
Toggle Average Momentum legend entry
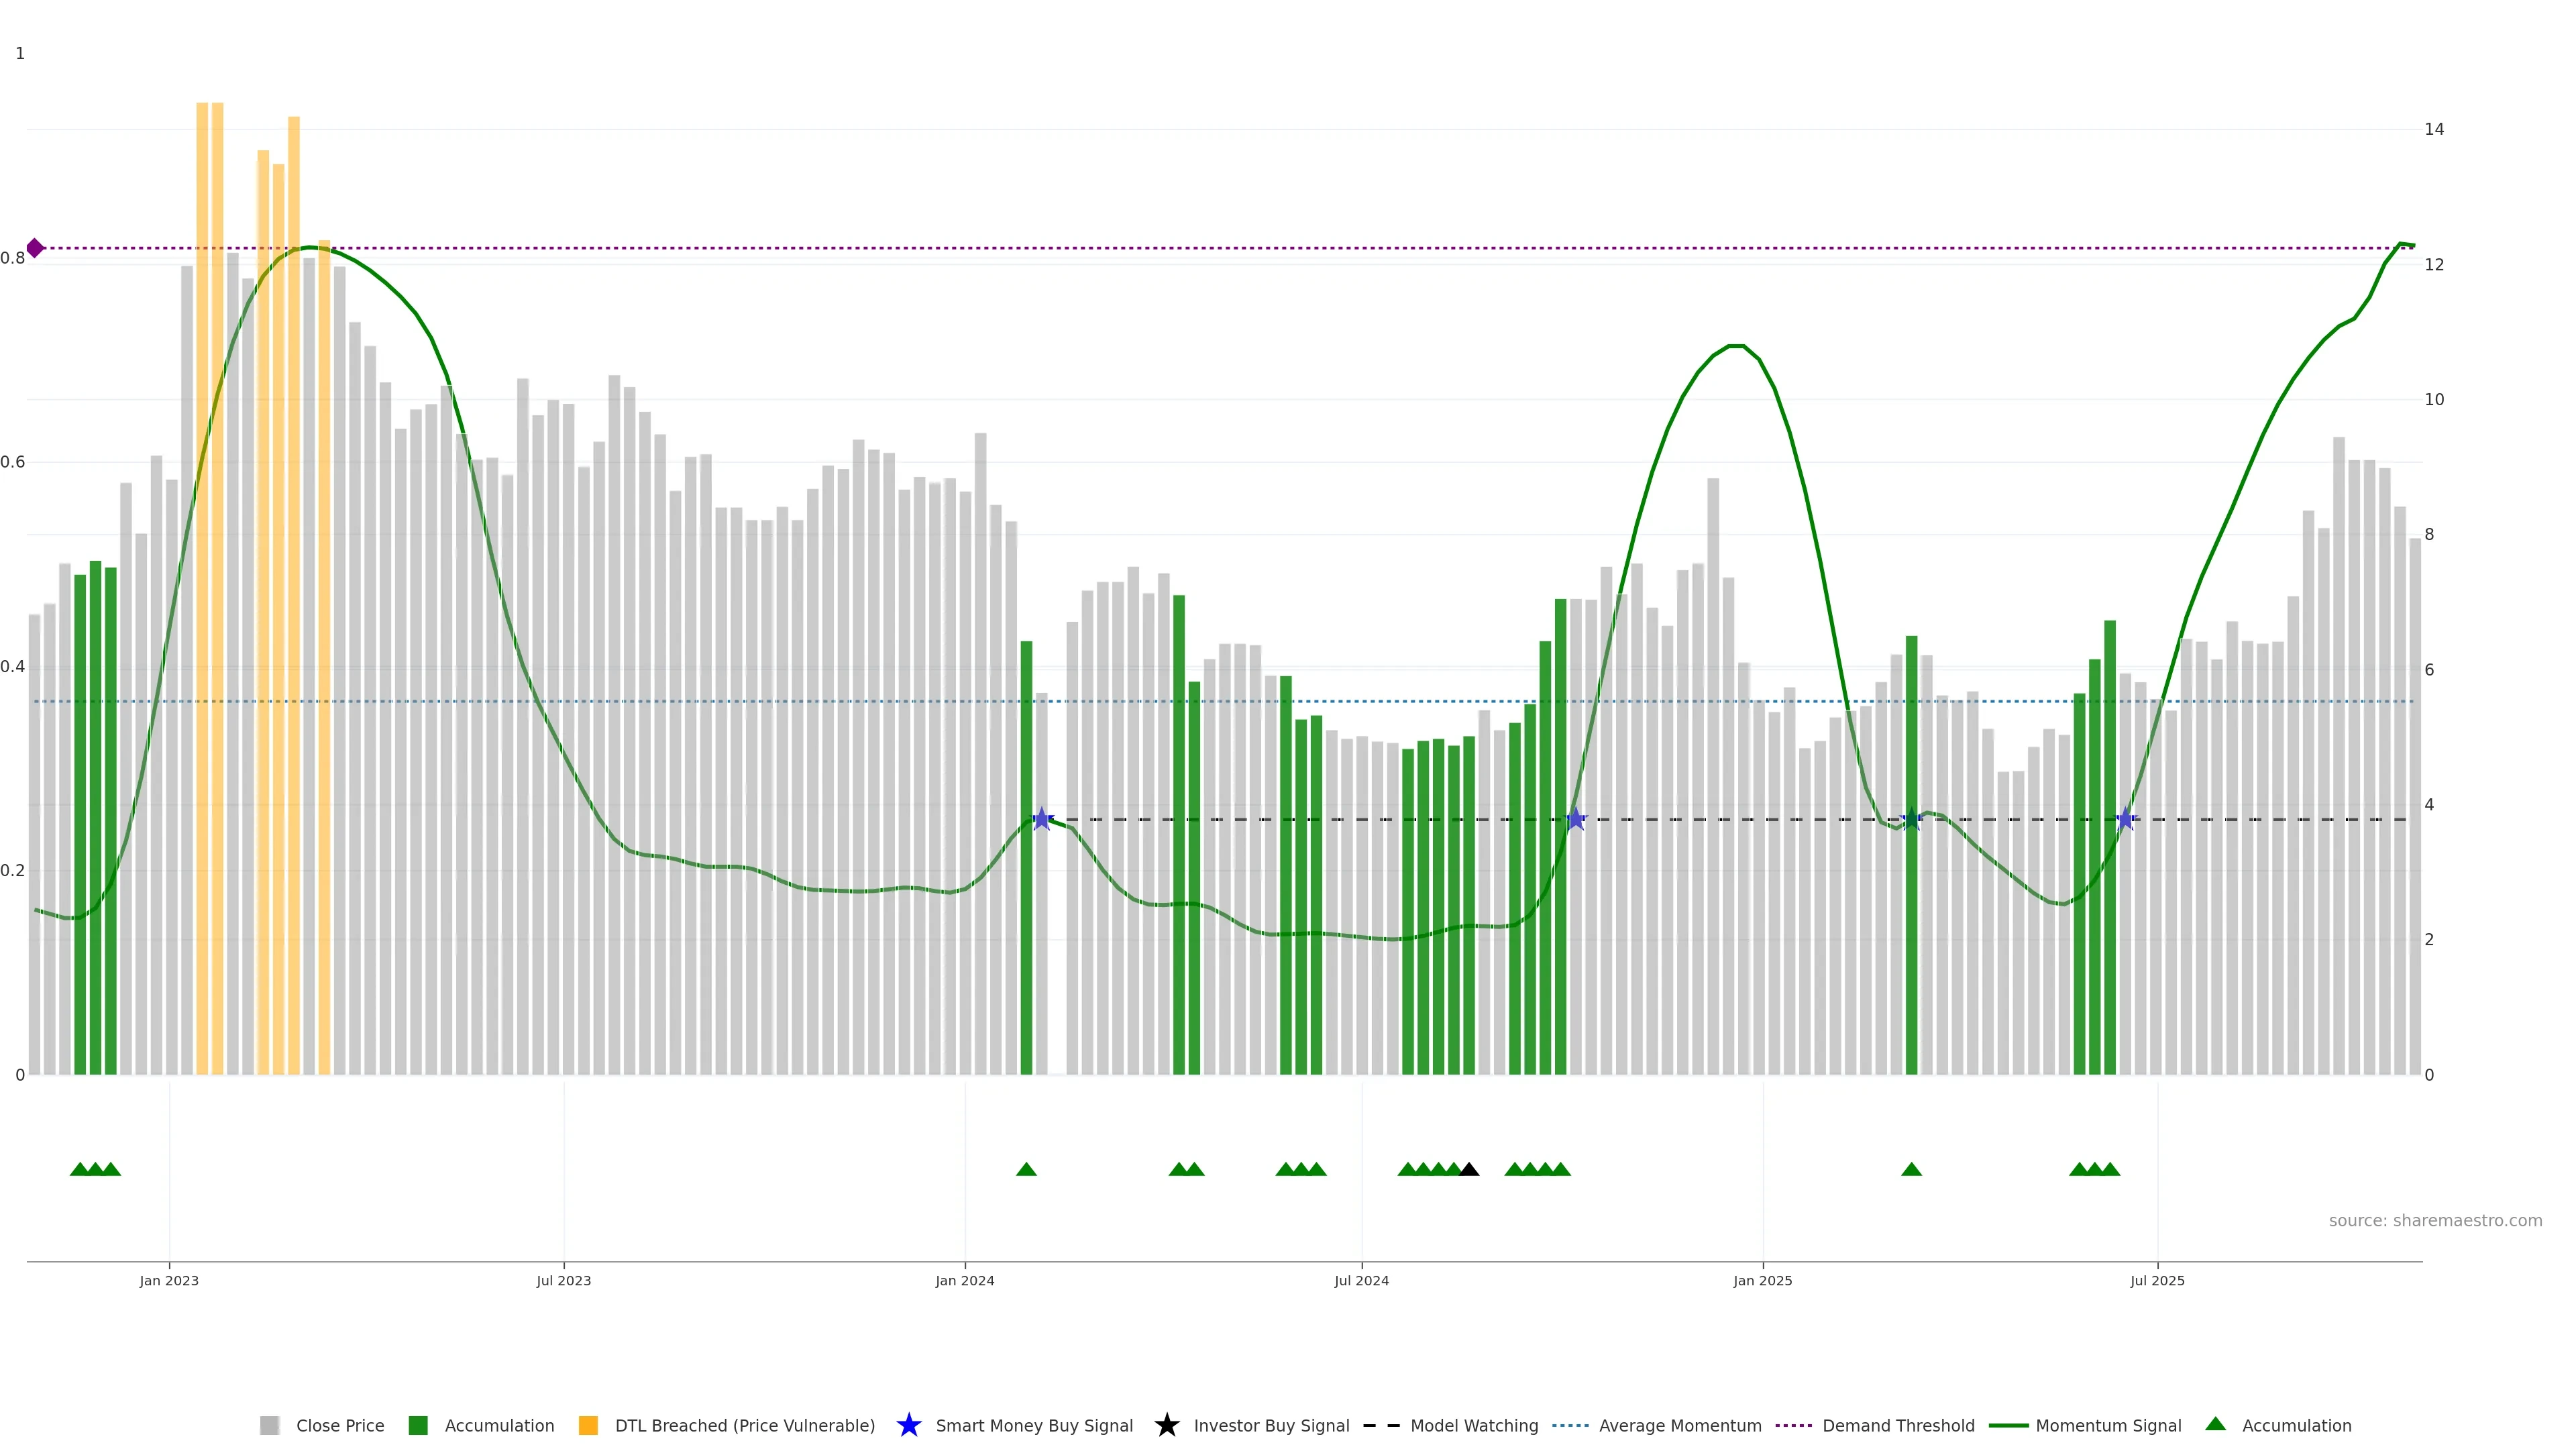pyautogui.click(x=1680, y=1426)
